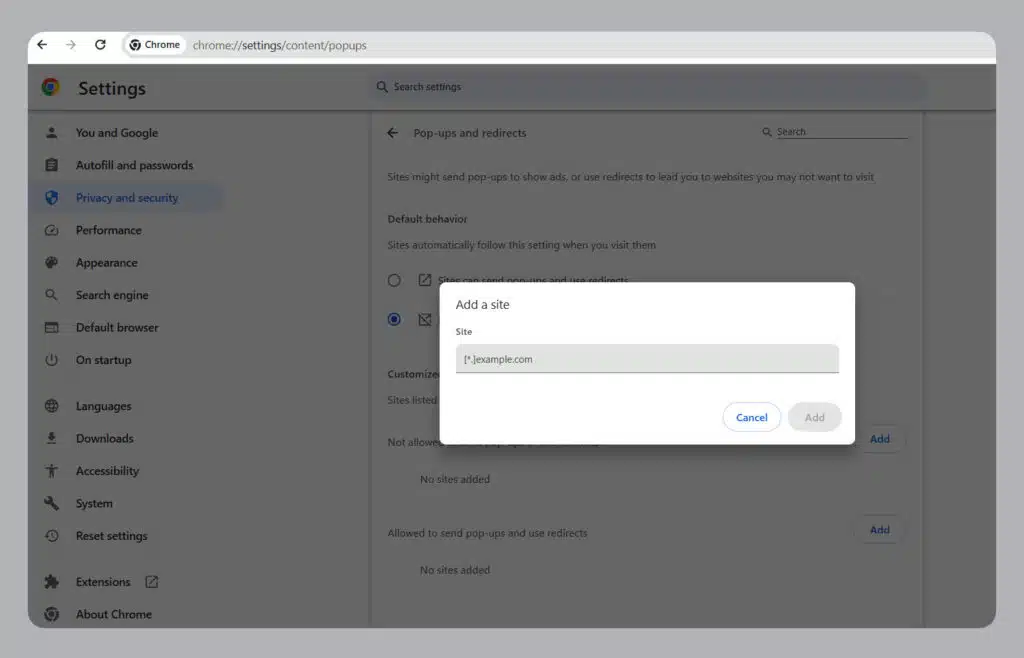This screenshot has height=658, width=1024.
Task: Open You and Google section
Action: [117, 133]
